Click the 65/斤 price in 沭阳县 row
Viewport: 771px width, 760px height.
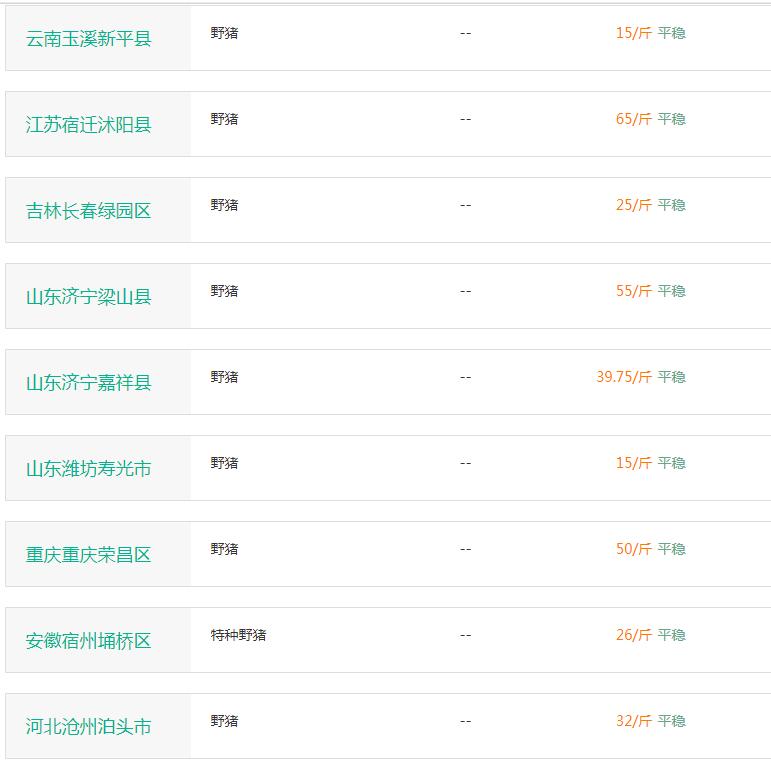634,119
